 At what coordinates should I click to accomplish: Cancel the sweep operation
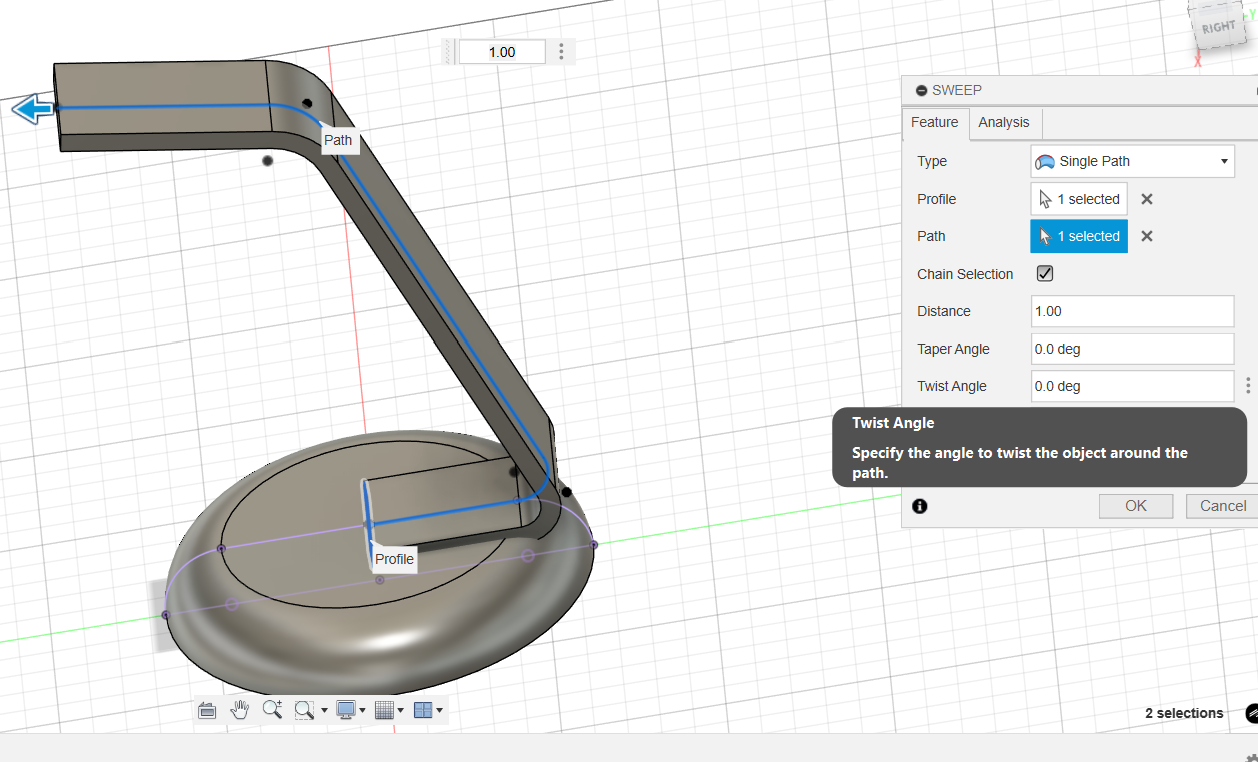click(x=1222, y=506)
